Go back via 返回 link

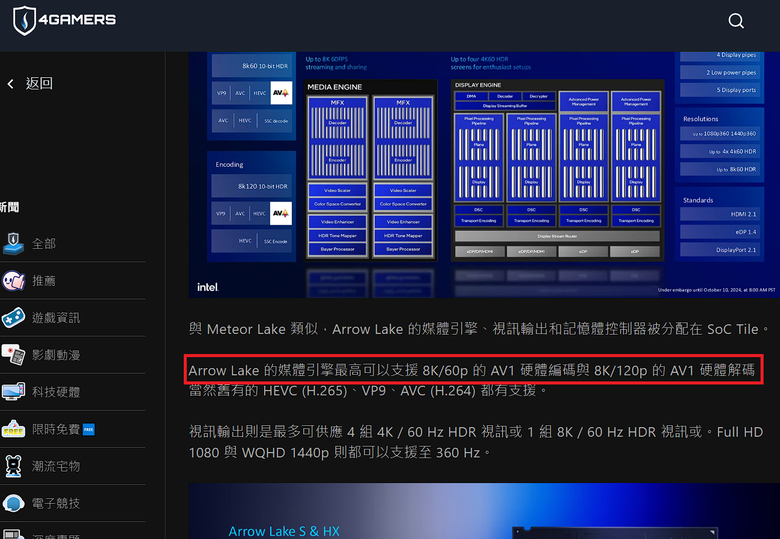(39, 84)
